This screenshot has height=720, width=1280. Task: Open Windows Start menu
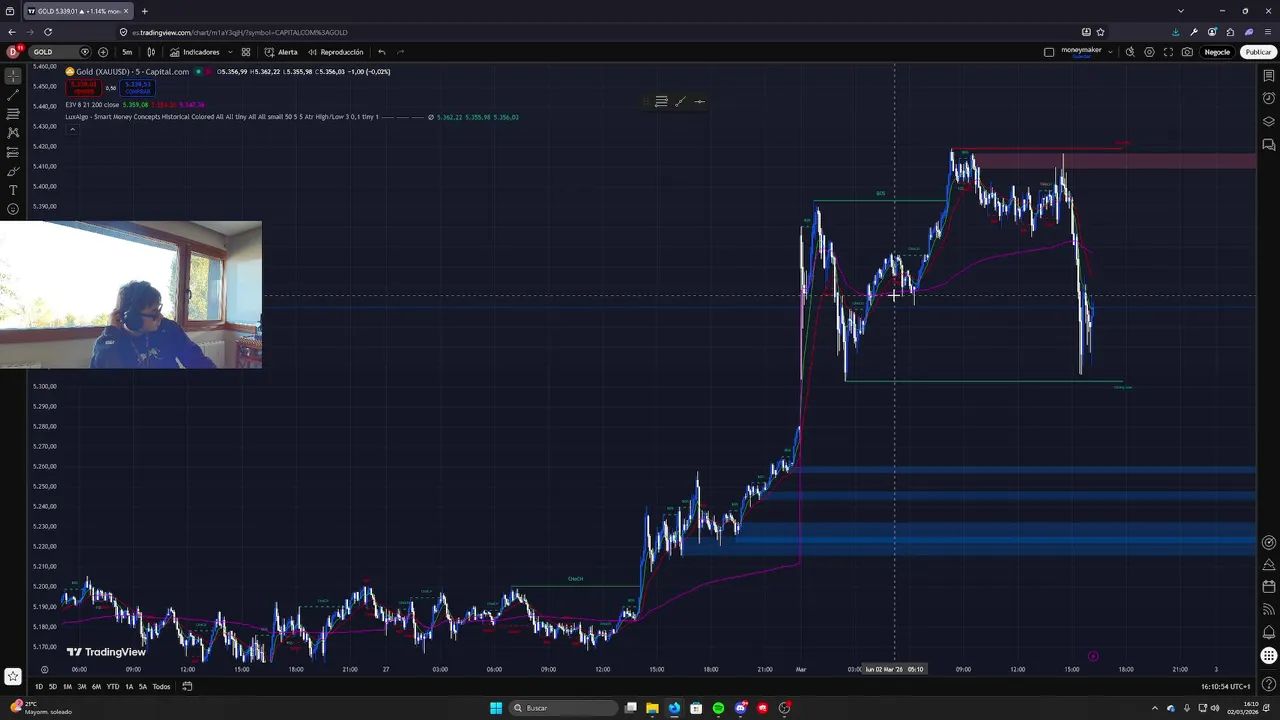pyautogui.click(x=496, y=708)
